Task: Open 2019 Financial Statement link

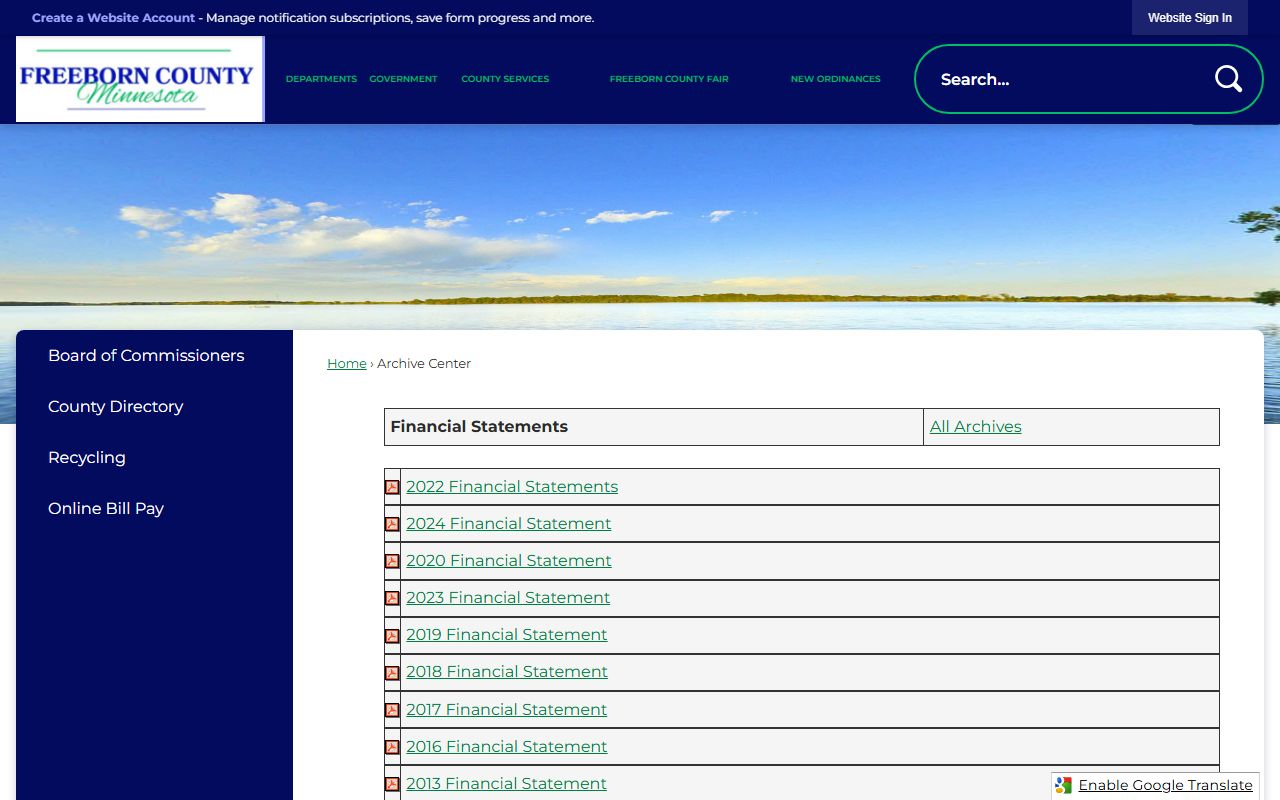Action: 506,634
